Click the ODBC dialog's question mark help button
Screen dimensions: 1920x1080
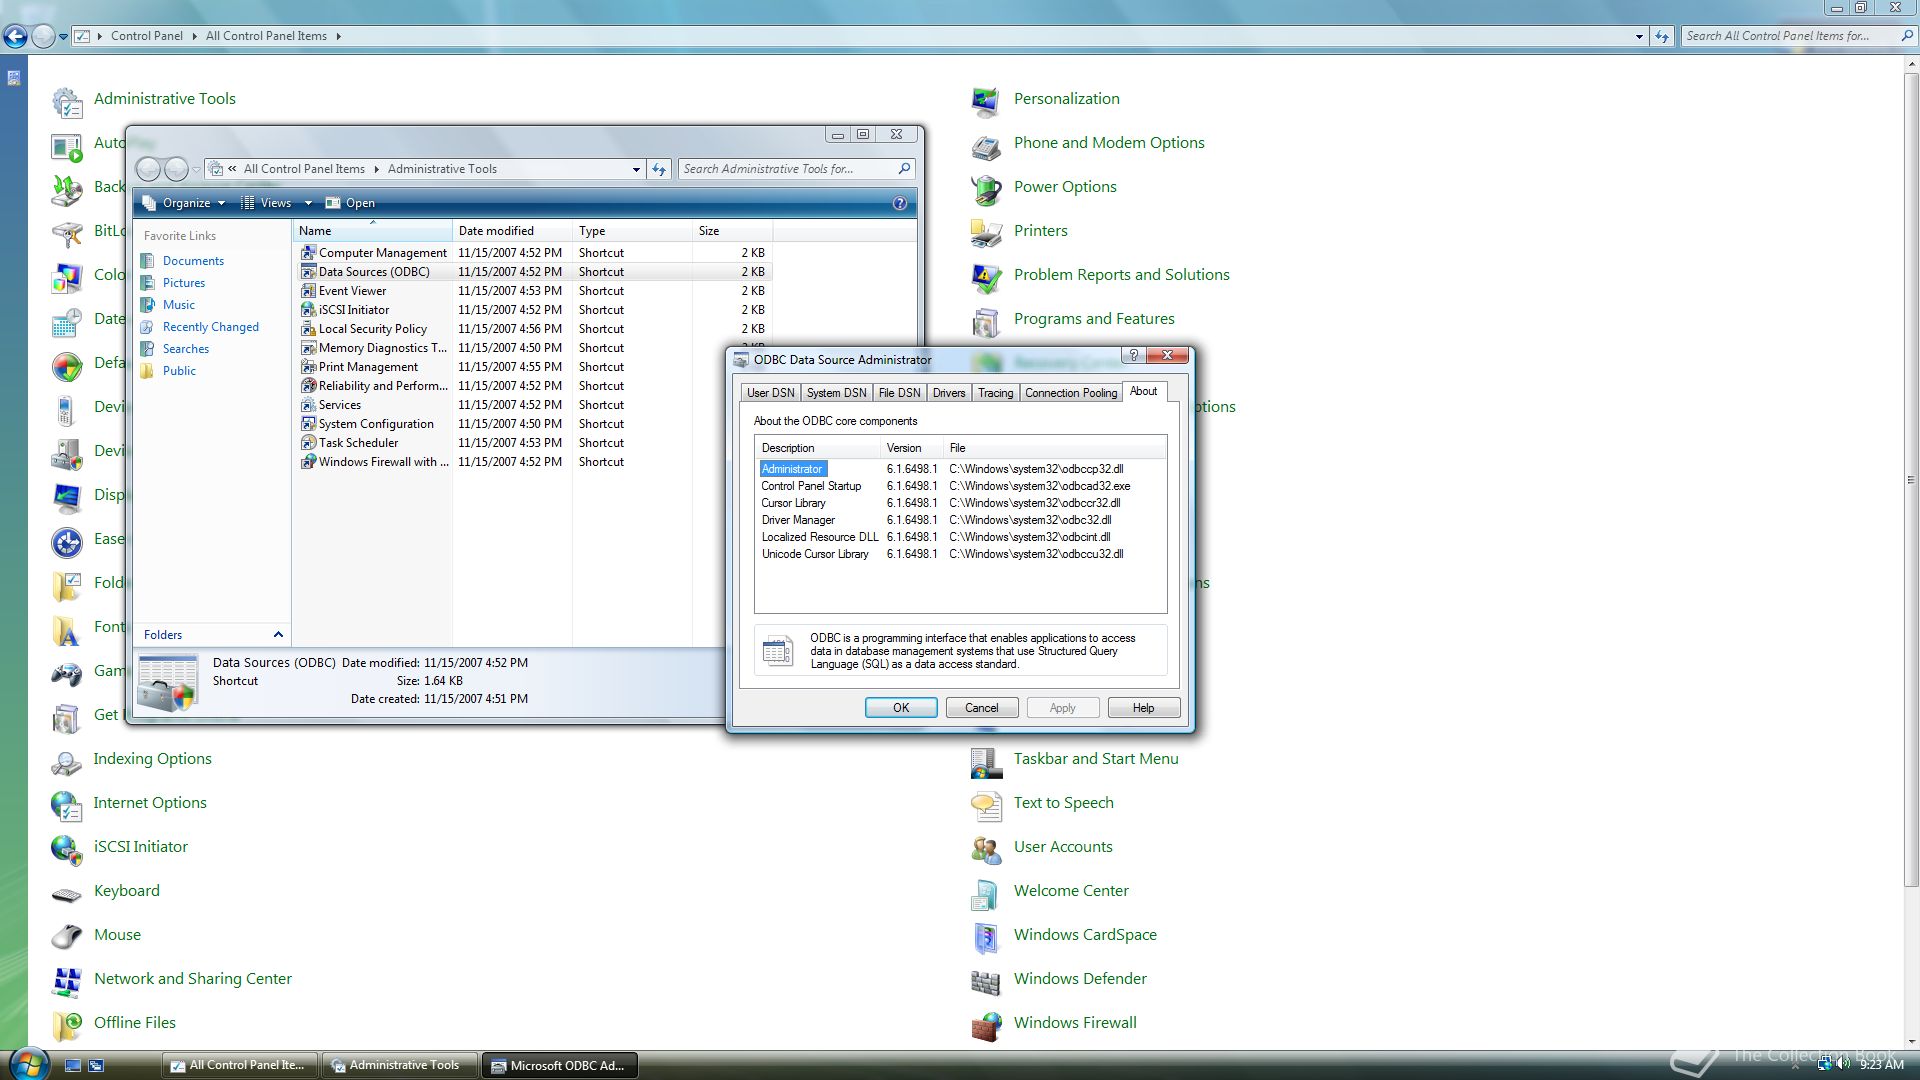pyautogui.click(x=1133, y=355)
